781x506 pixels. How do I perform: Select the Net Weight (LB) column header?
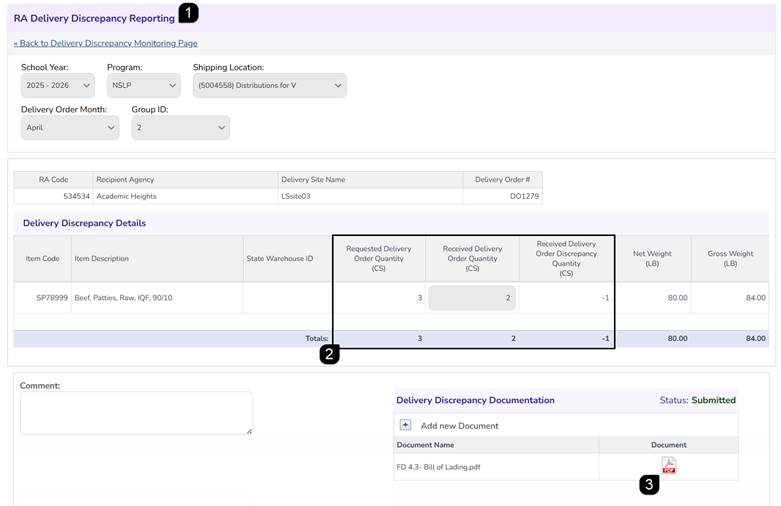point(652,258)
